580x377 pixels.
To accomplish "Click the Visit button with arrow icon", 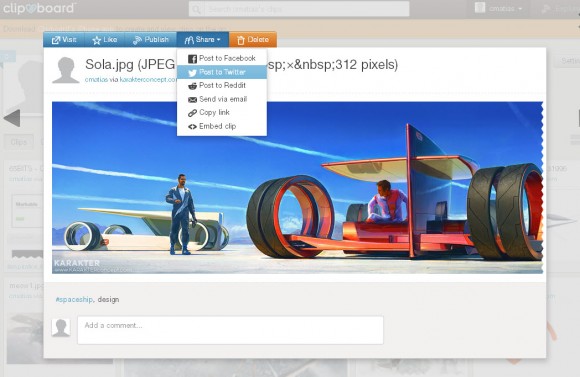I will pyautogui.click(x=64, y=40).
